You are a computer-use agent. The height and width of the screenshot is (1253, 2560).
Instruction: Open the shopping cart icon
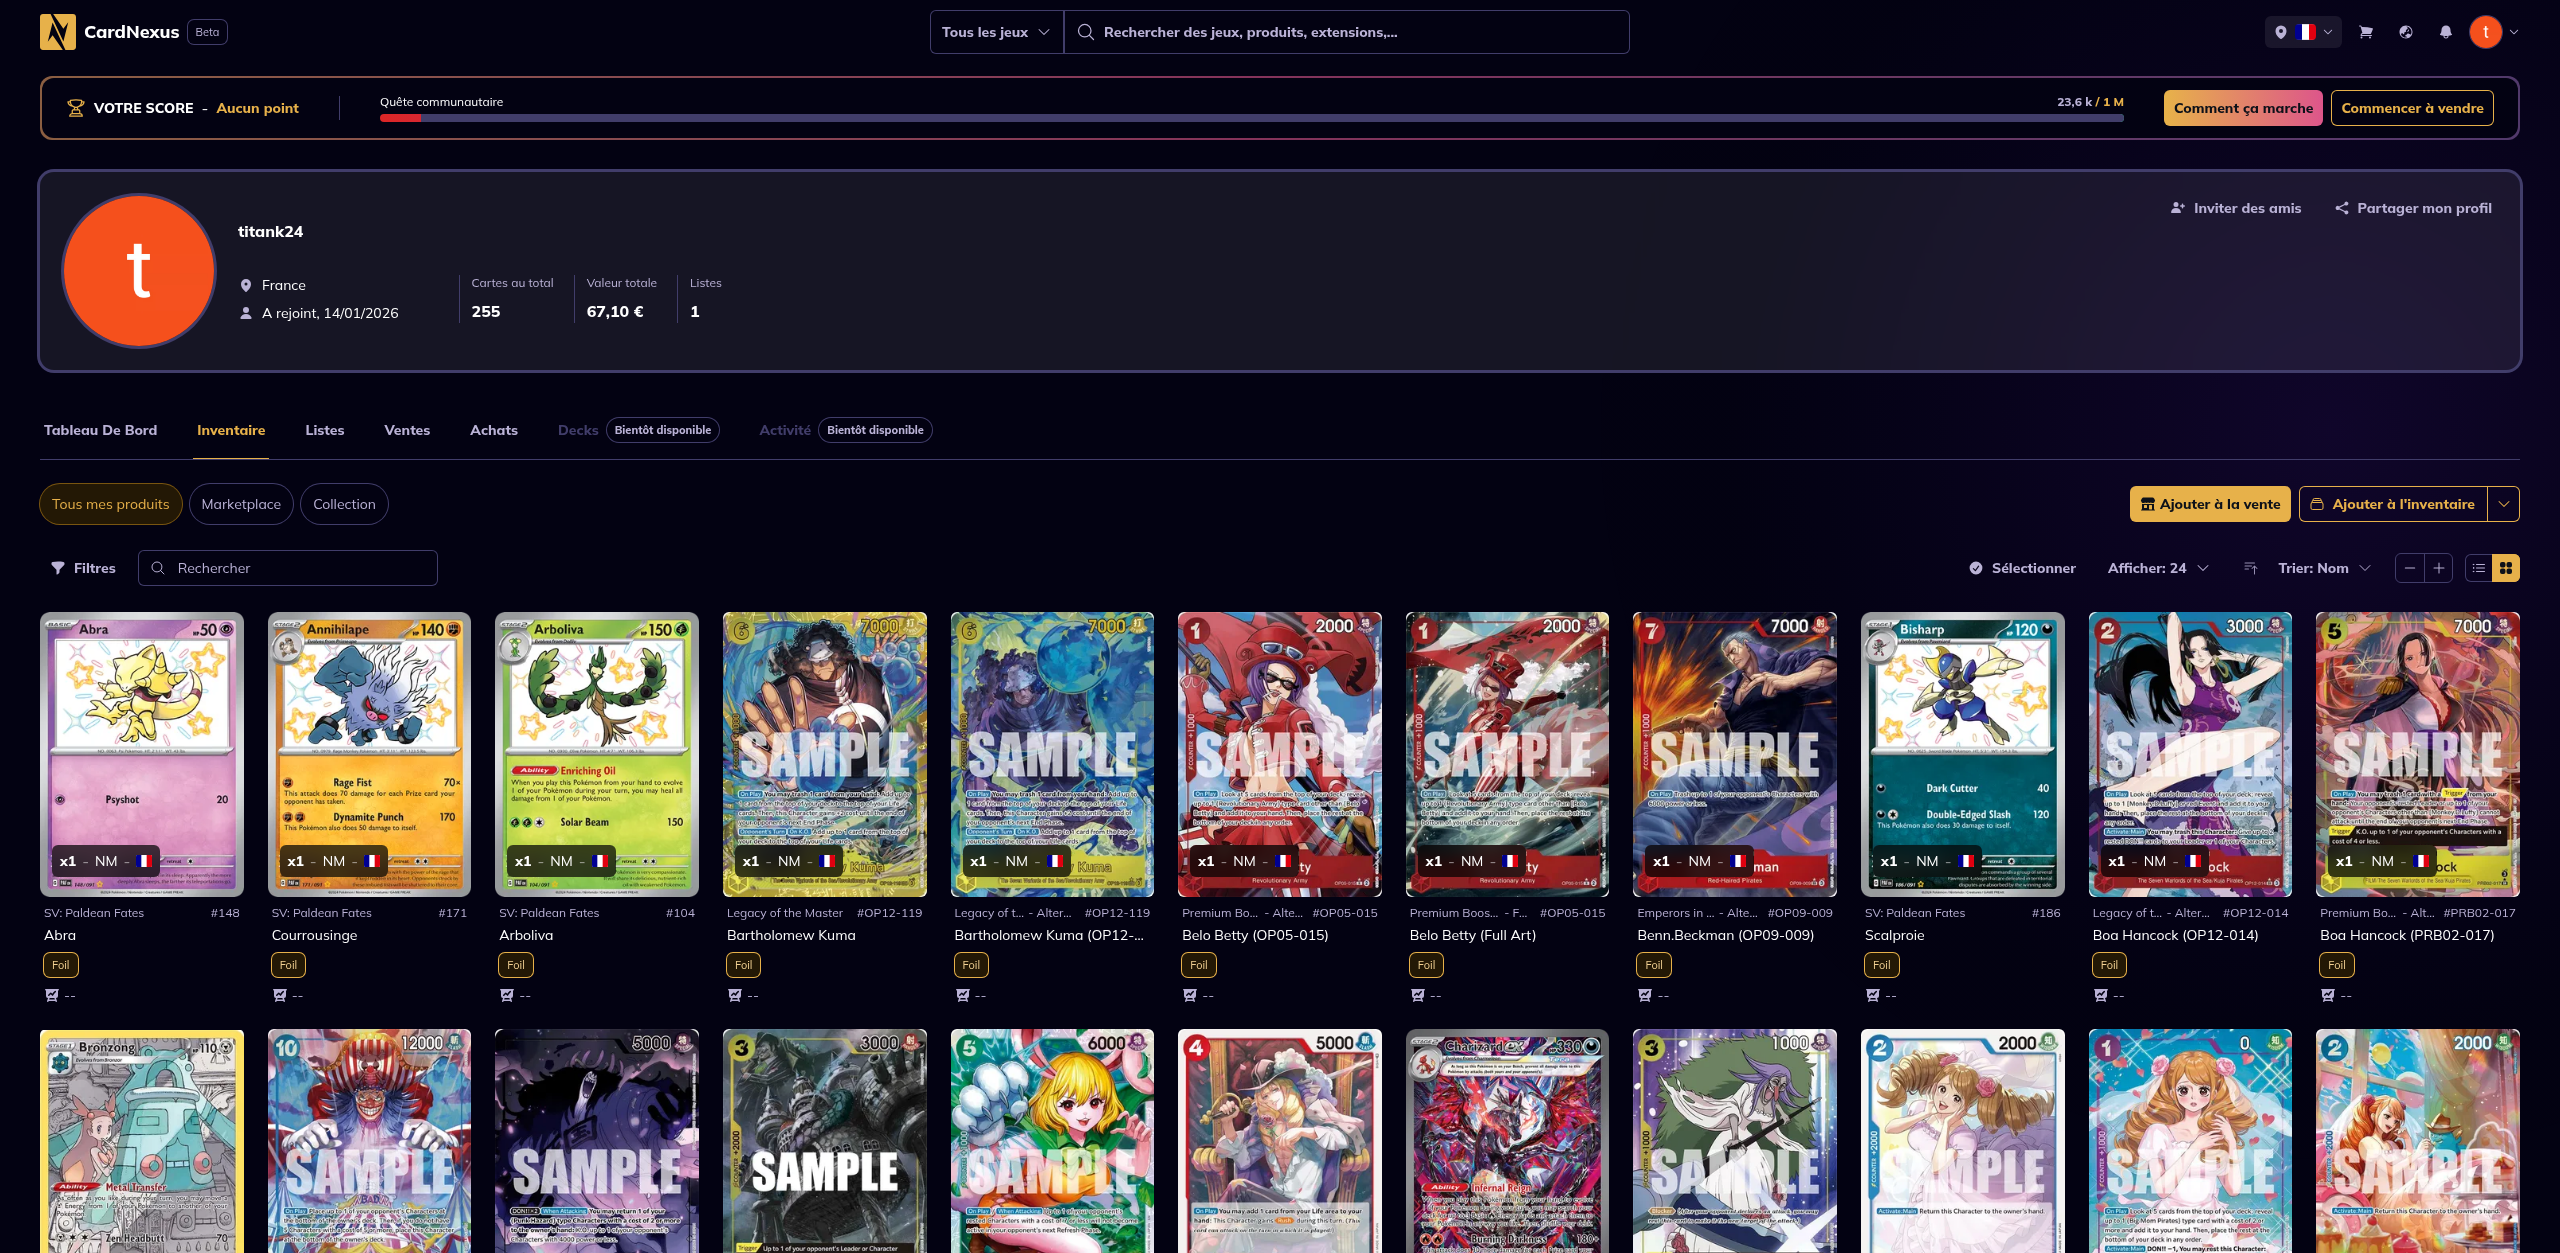2365,32
